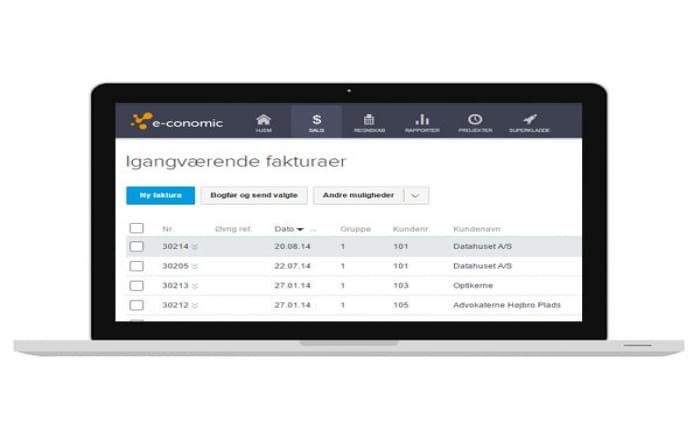
Task: Tick the select-all checkbox in table header
Action: pos(137,228)
